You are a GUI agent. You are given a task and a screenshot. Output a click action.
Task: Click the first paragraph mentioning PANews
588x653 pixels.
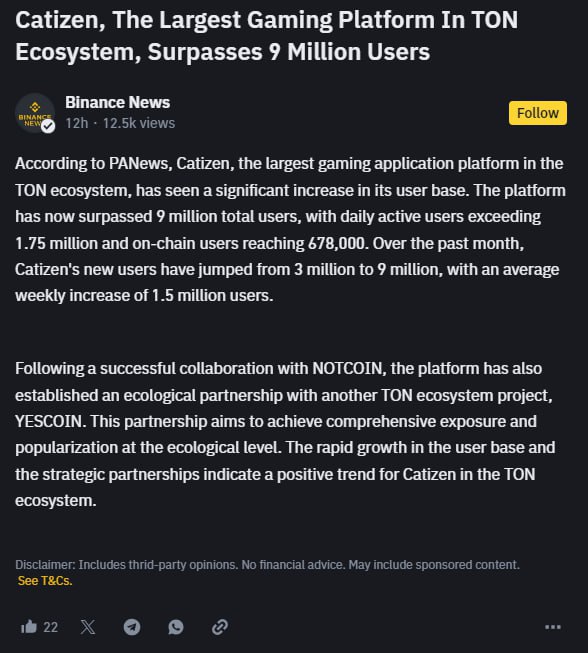[x=290, y=229]
